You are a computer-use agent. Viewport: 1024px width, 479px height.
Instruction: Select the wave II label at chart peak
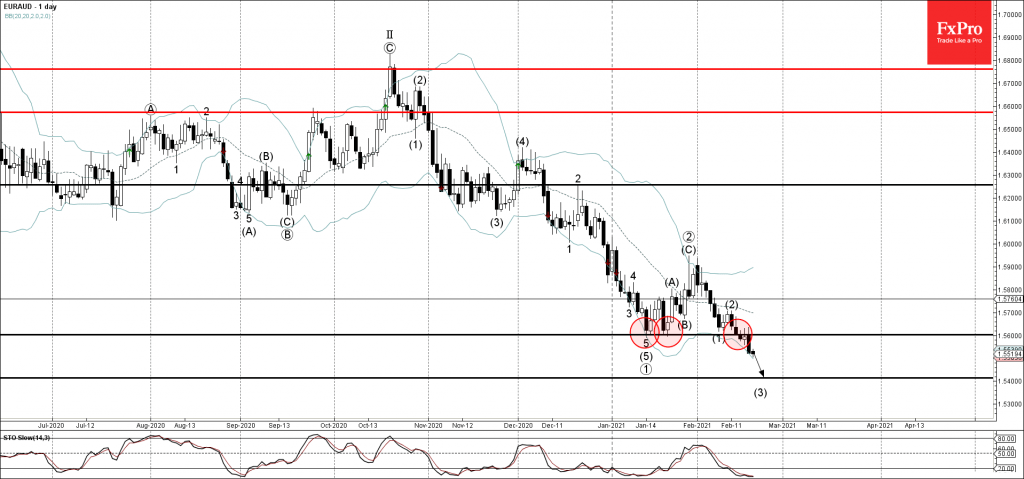pos(390,32)
